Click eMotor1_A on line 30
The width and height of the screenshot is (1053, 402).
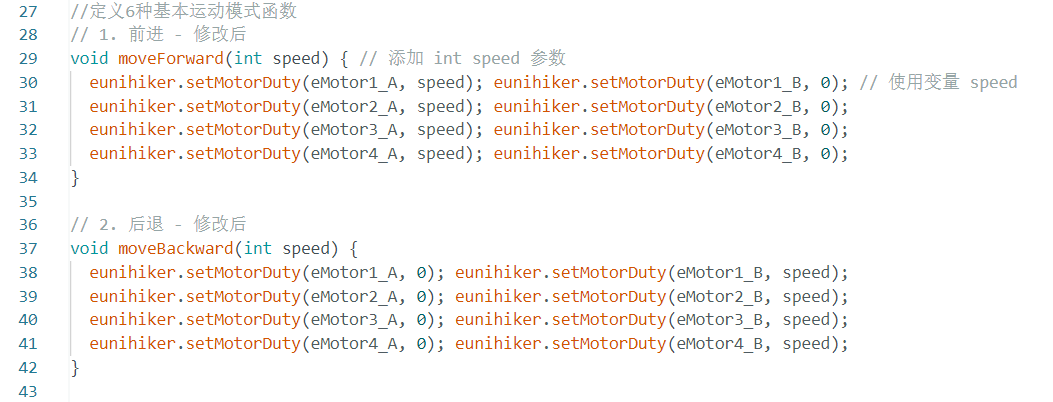pyautogui.click(x=355, y=83)
